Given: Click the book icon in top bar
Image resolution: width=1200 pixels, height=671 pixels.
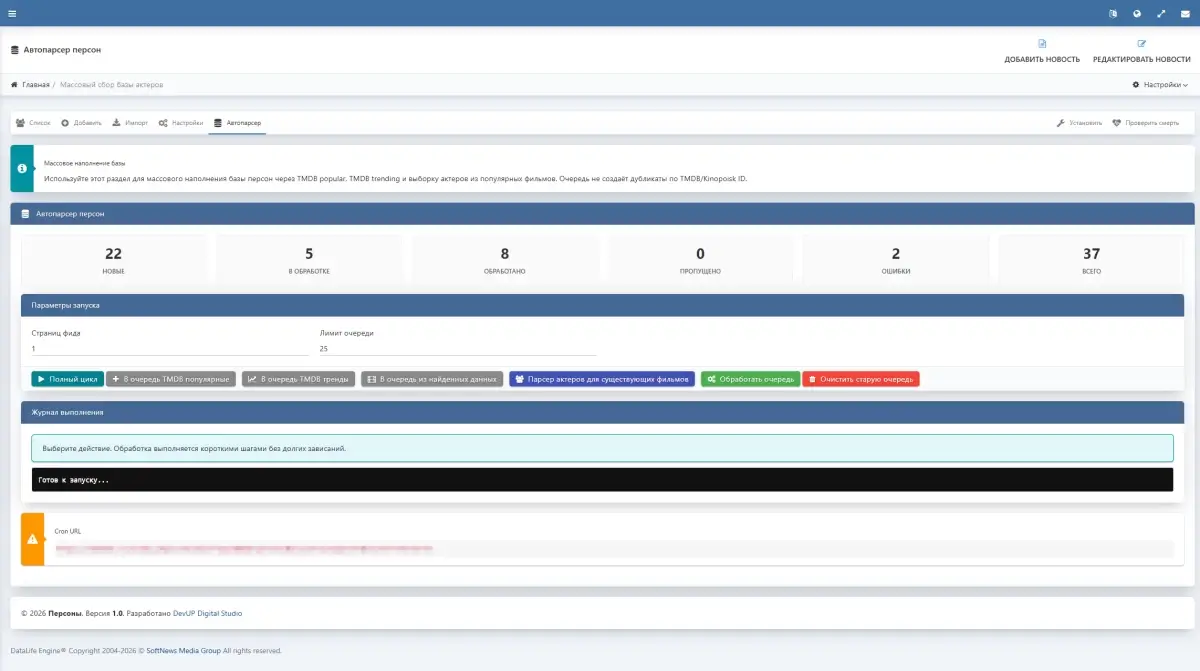Looking at the screenshot, I should coord(1113,13).
